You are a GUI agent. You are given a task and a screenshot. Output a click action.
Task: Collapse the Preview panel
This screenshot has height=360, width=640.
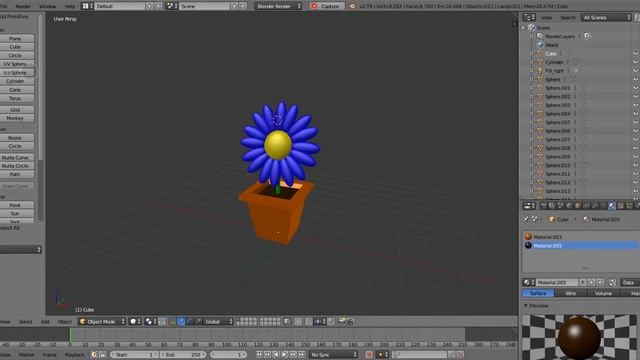click(x=526, y=305)
